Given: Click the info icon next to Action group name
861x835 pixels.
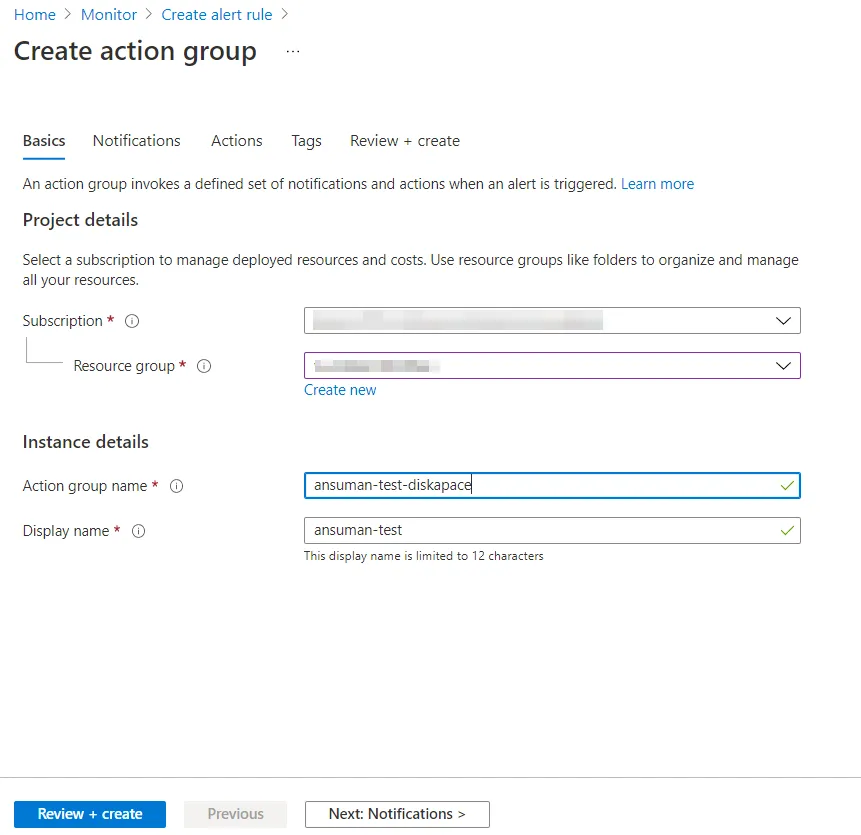Looking at the screenshot, I should (x=177, y=486).
